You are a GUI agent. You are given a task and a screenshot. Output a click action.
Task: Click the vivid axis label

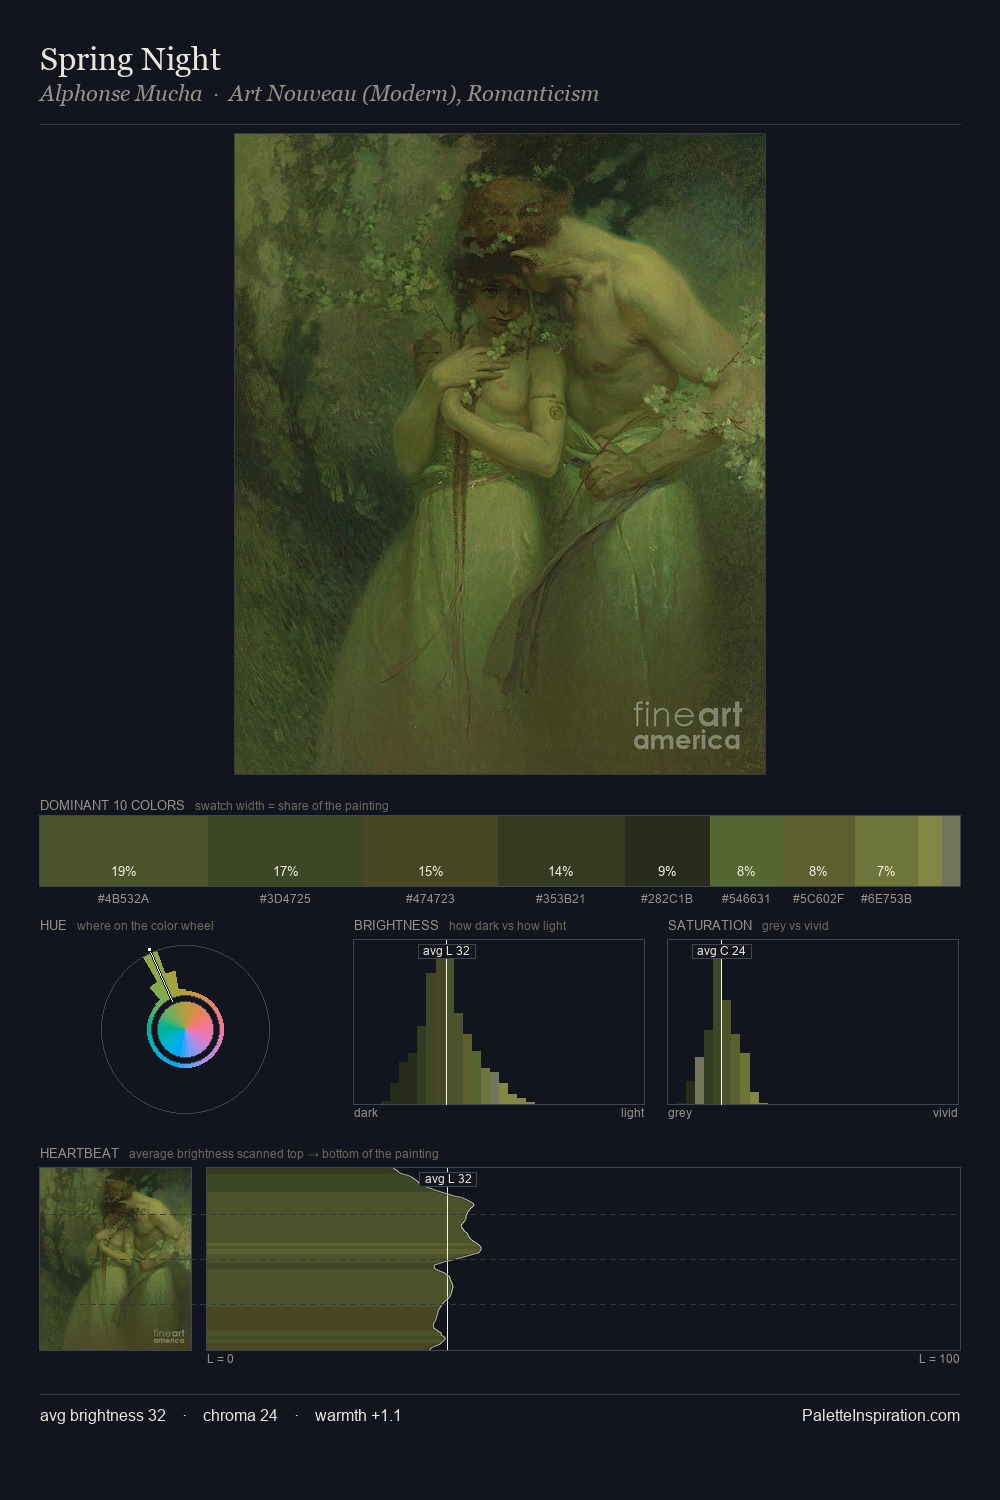pyautogui.click(x=945, y=1113)
